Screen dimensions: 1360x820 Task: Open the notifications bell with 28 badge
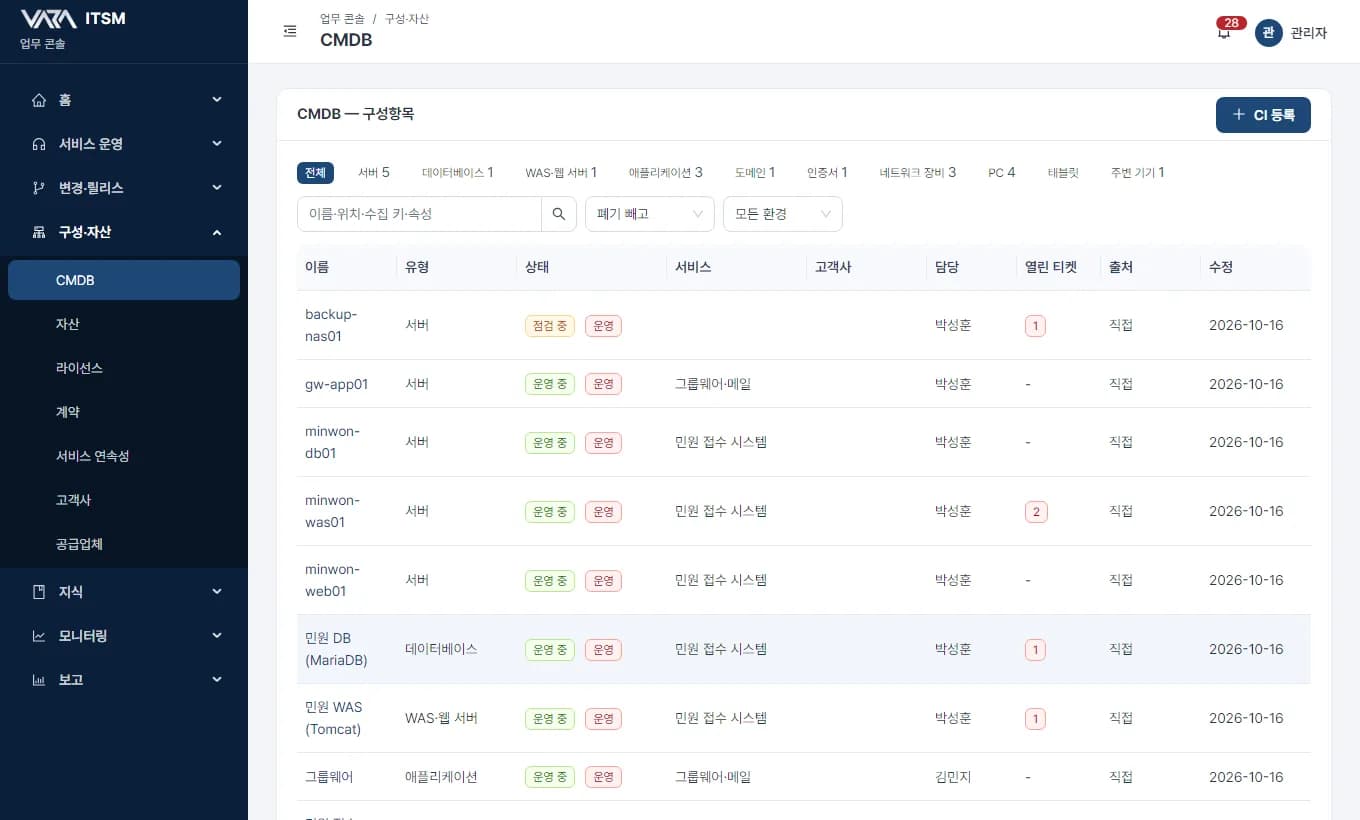(1224, 32)
